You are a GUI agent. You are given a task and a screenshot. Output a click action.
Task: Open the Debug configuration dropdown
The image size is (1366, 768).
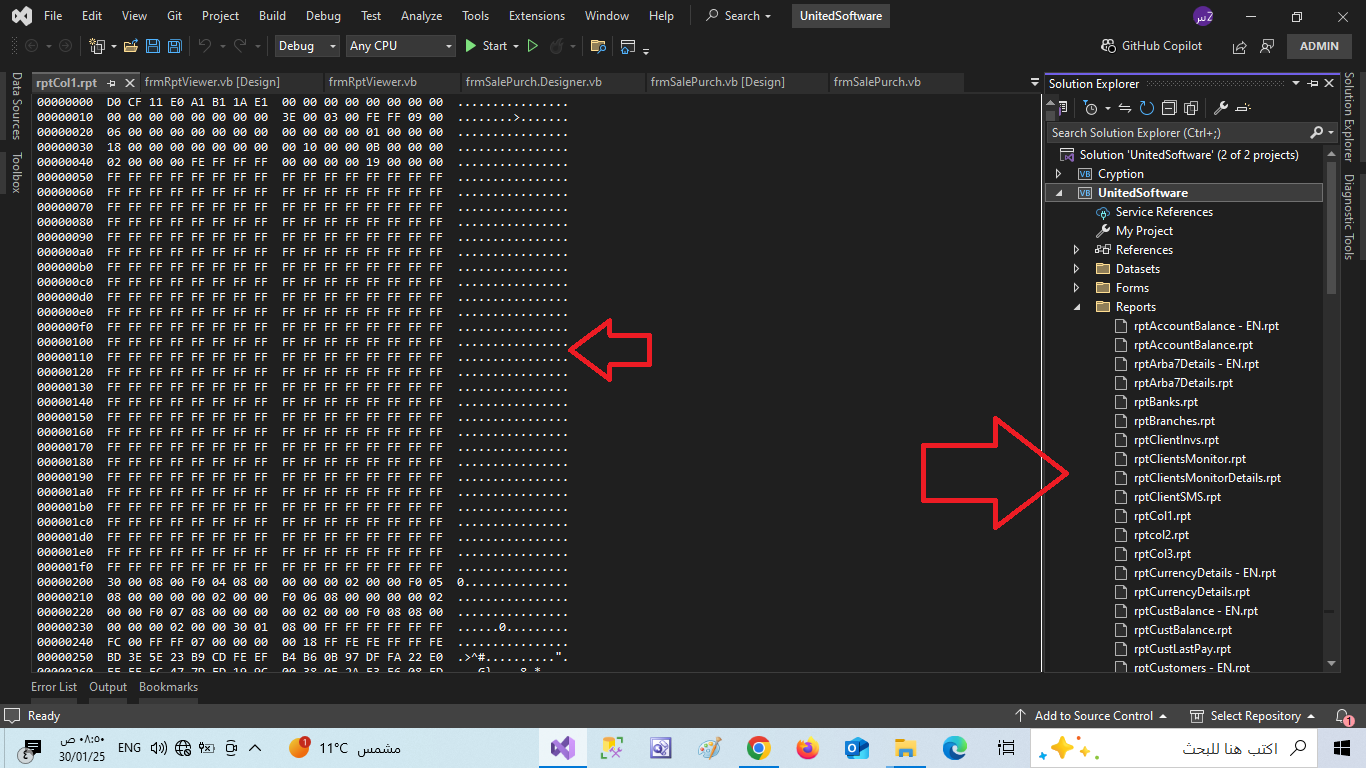[308, 46]
